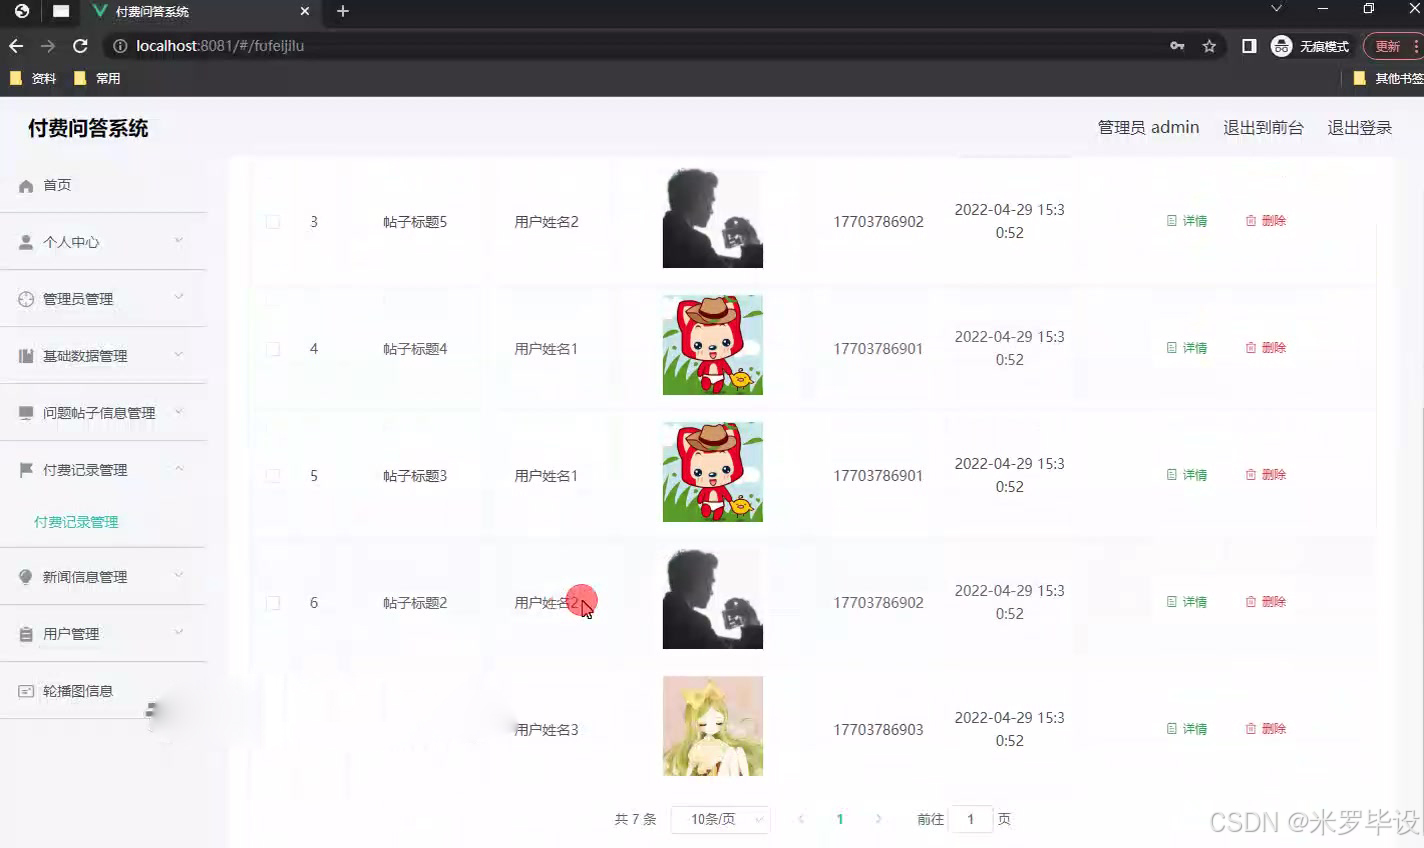
Task: Select the checkbox on row 帖子标题3
Action: click(x=272, y=475)
